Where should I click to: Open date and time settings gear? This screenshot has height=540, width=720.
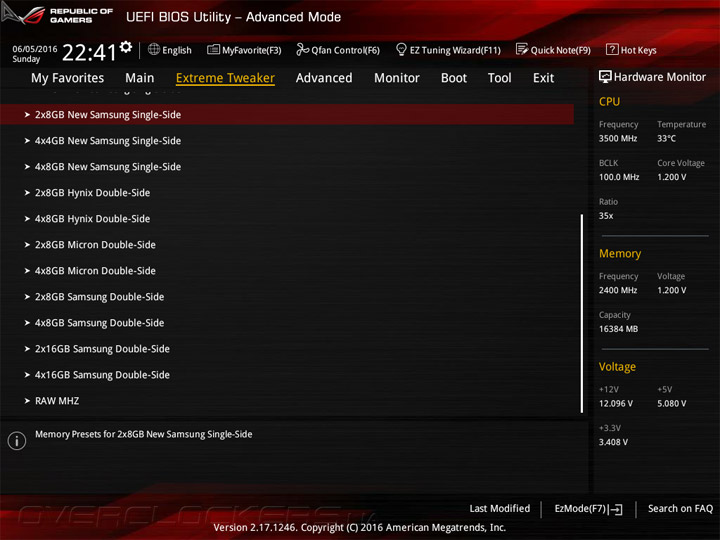click(126, 46)
